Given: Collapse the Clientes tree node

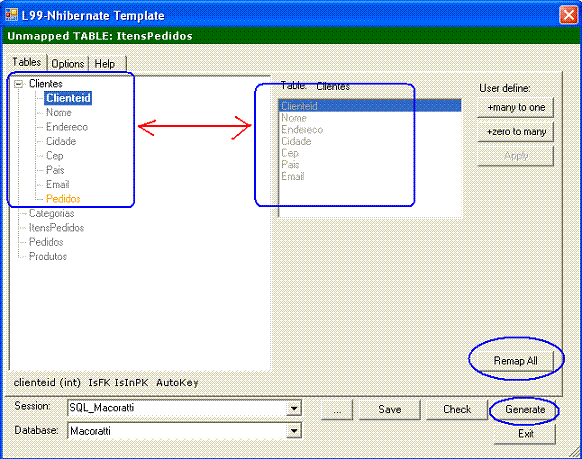Looking at the screenshot, I should tap(18, 84).
